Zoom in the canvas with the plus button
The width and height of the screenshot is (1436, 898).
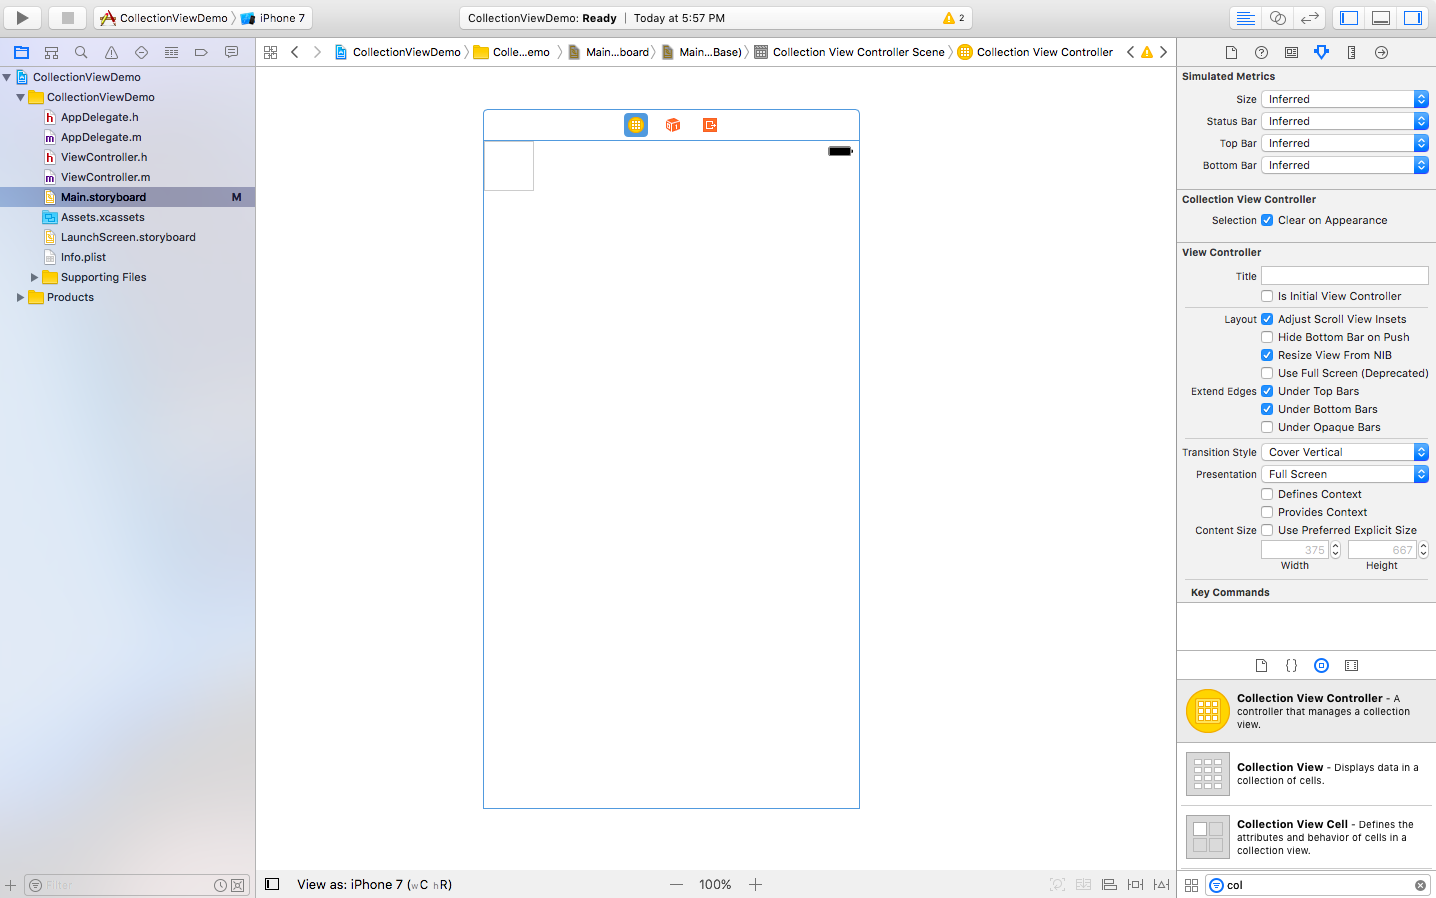tap(755, 884)
